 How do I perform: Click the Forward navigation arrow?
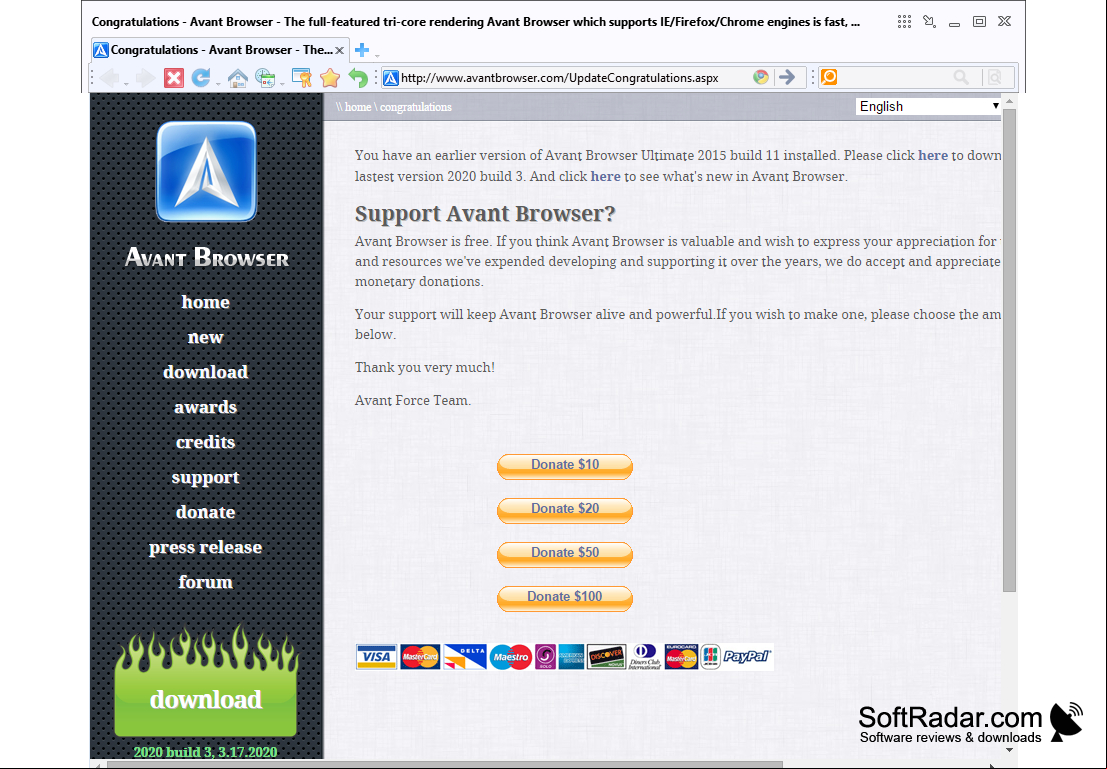[145, 78]
